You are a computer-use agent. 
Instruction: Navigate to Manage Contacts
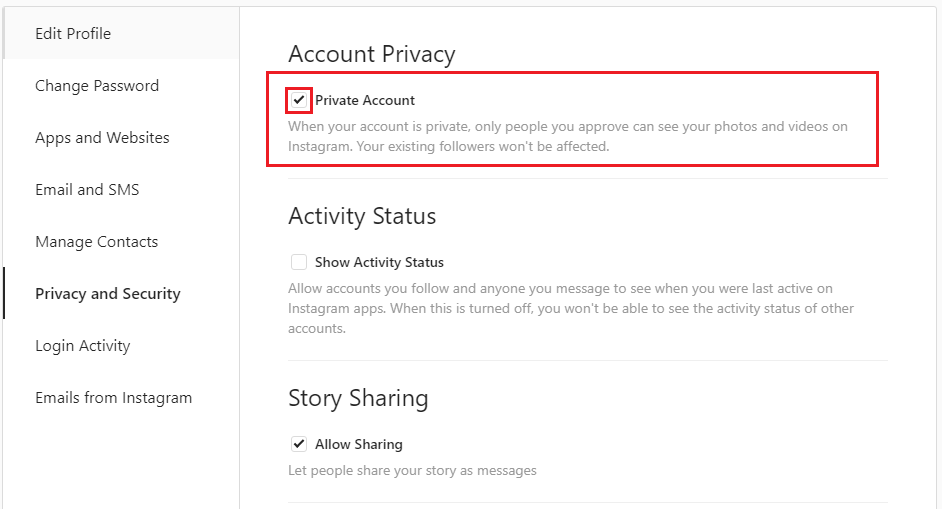(x=96, y=242)
